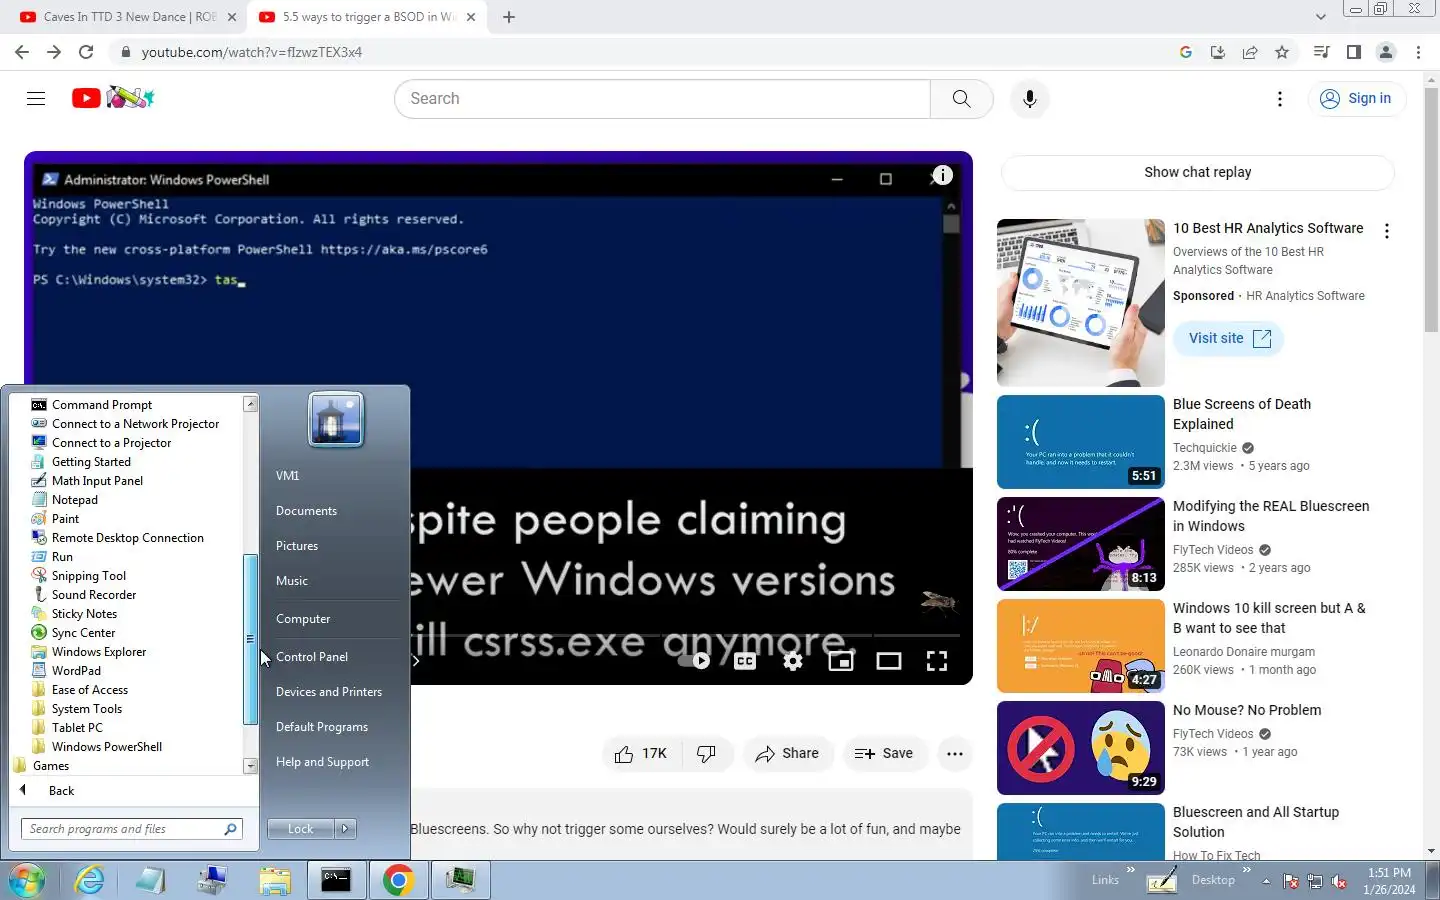Click the YouTube page scrollbar

tap(1431, 210)
